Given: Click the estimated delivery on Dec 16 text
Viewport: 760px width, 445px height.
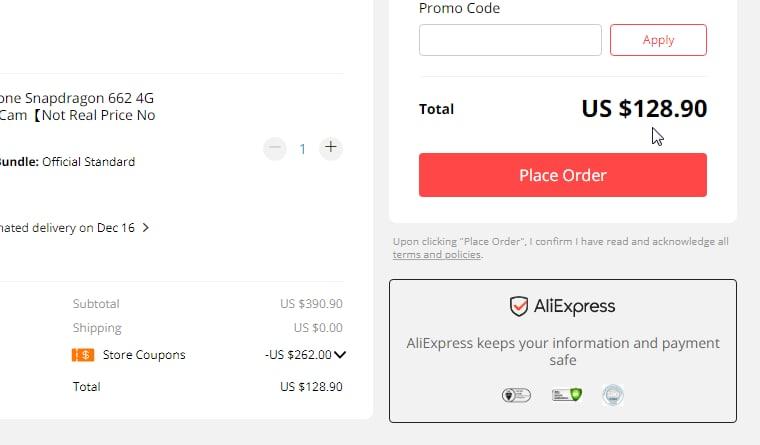Looking at the screenshot, I should (x=67, y=228).
